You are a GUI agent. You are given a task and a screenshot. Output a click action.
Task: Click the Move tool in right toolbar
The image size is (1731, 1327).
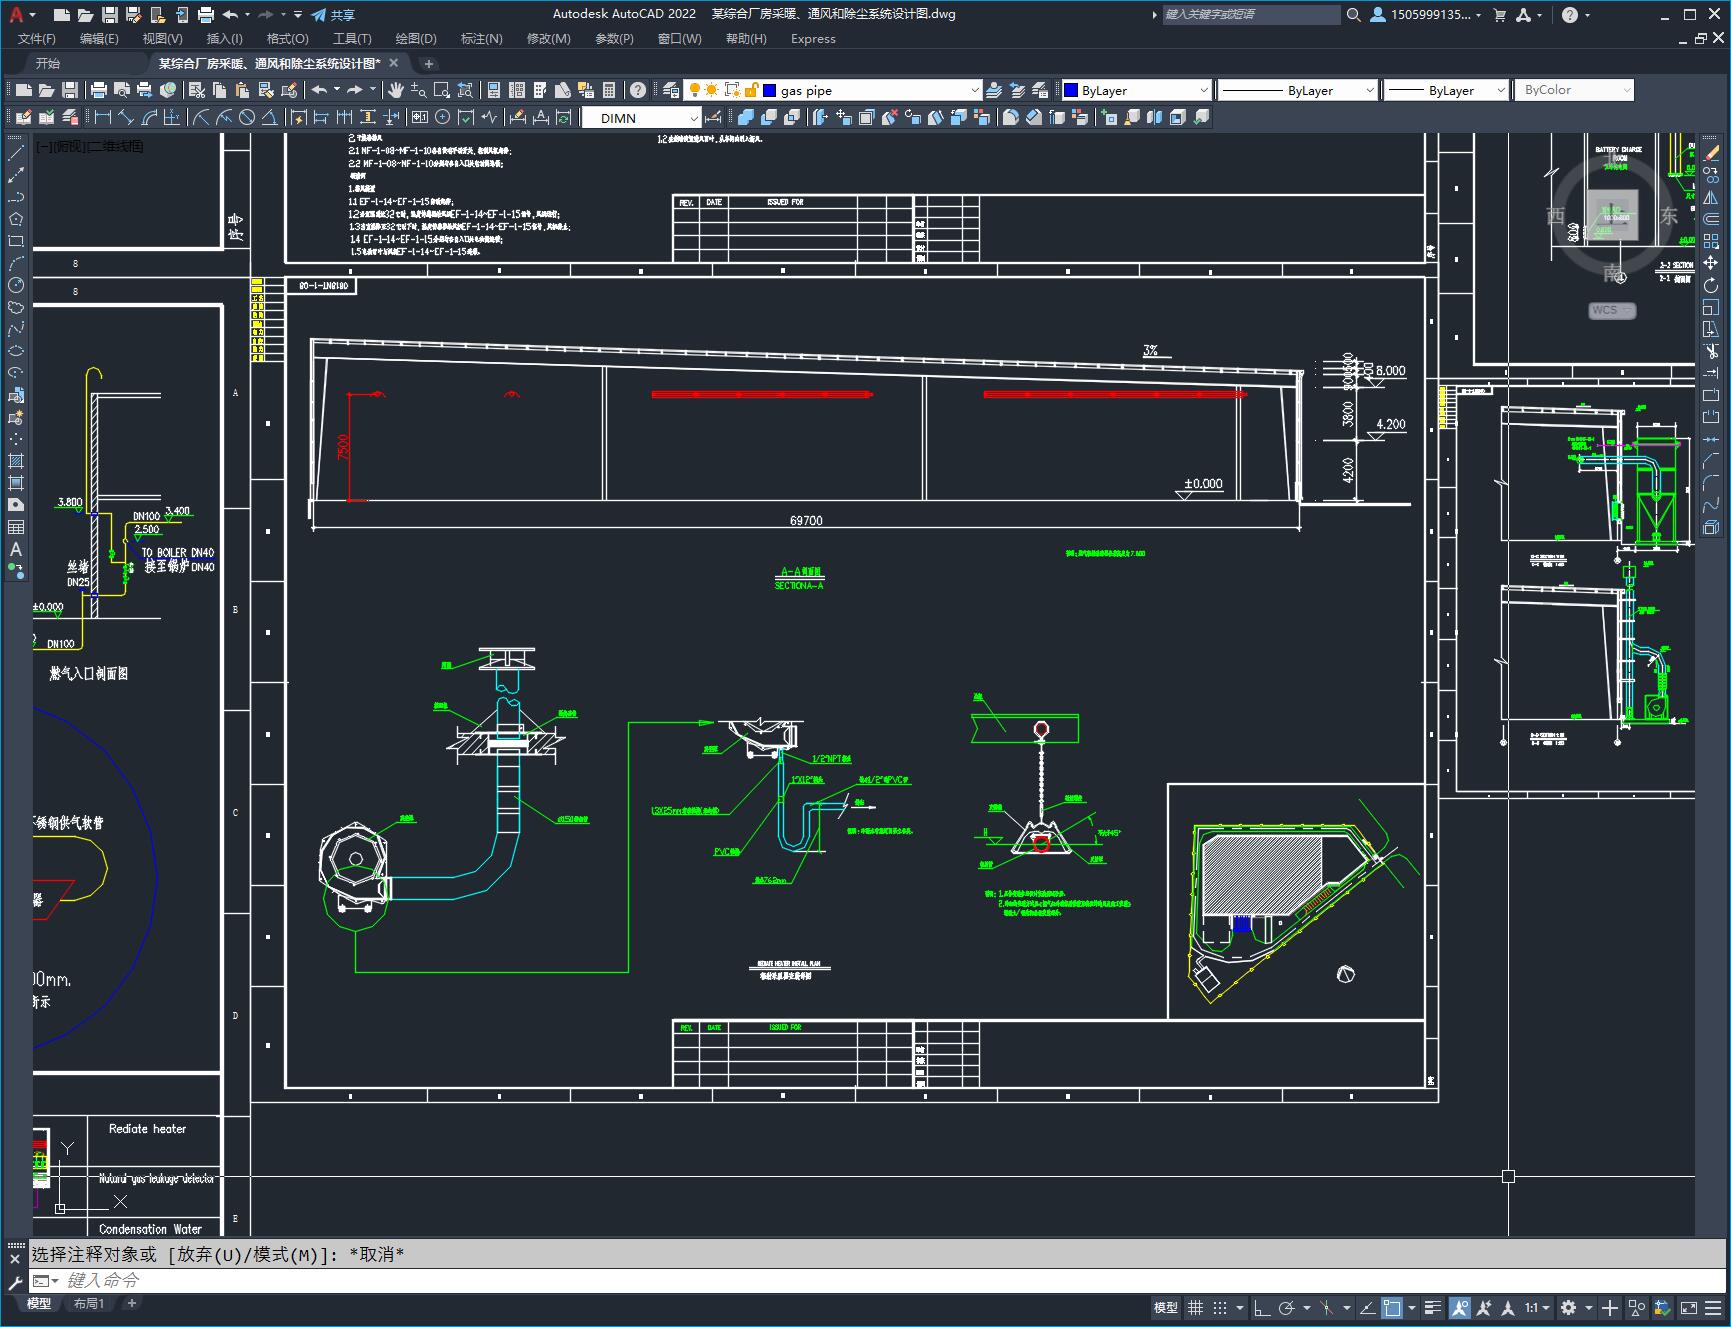(x=1711, y=263)
